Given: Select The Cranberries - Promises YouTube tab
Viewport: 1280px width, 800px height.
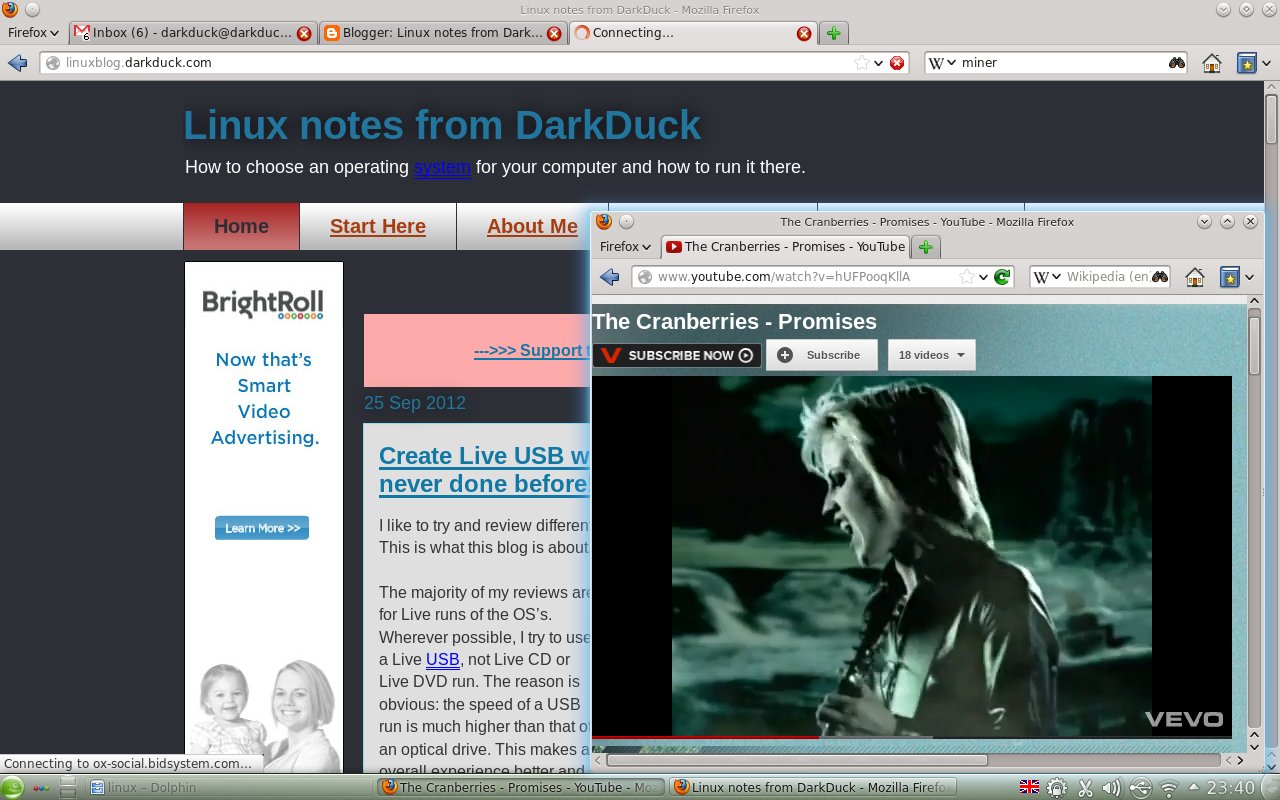Looking at the screenshot, I should tap(785, 247).
